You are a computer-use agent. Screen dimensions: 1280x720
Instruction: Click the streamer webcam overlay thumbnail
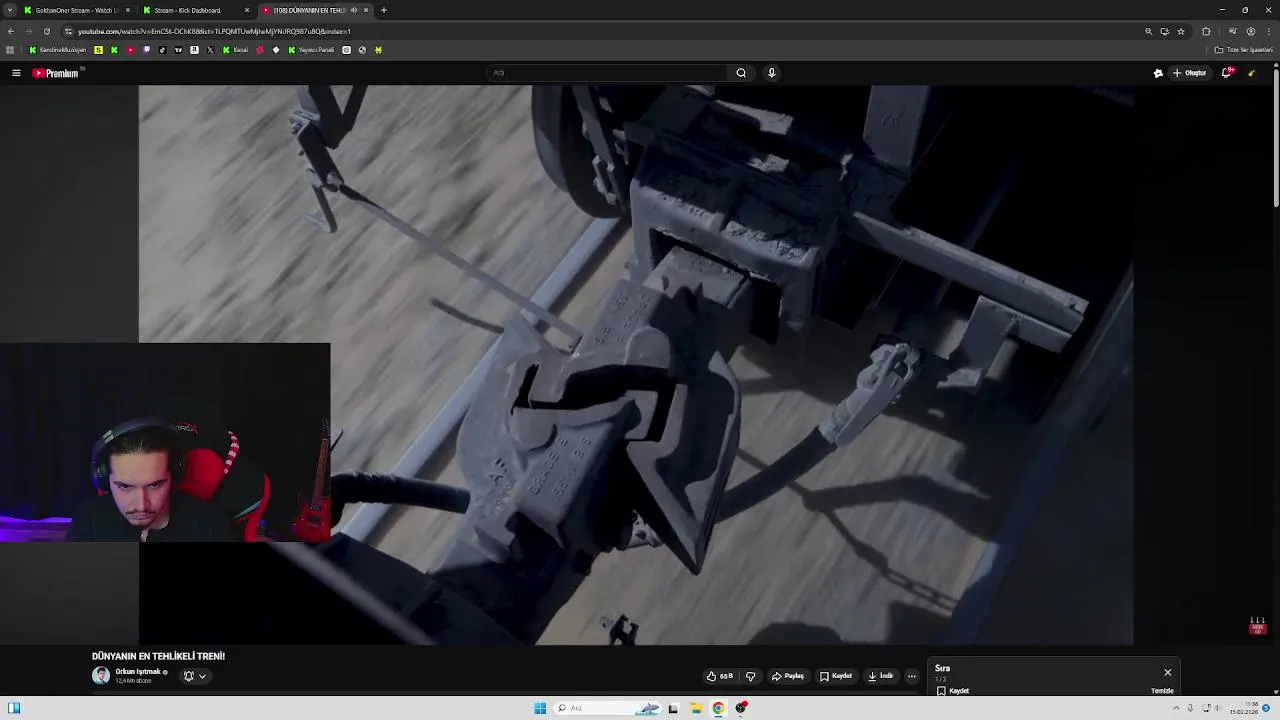pos(165,443)
